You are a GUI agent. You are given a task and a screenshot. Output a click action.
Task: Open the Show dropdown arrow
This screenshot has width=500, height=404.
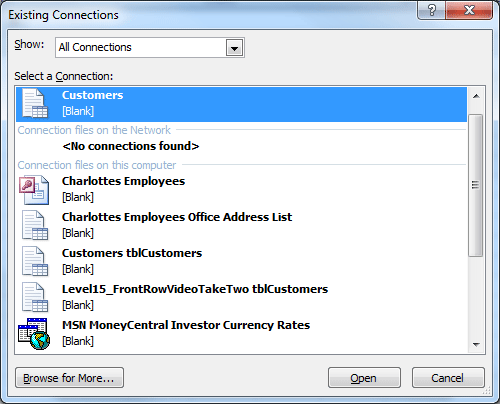pyautogui.click(x=234, y=48)
